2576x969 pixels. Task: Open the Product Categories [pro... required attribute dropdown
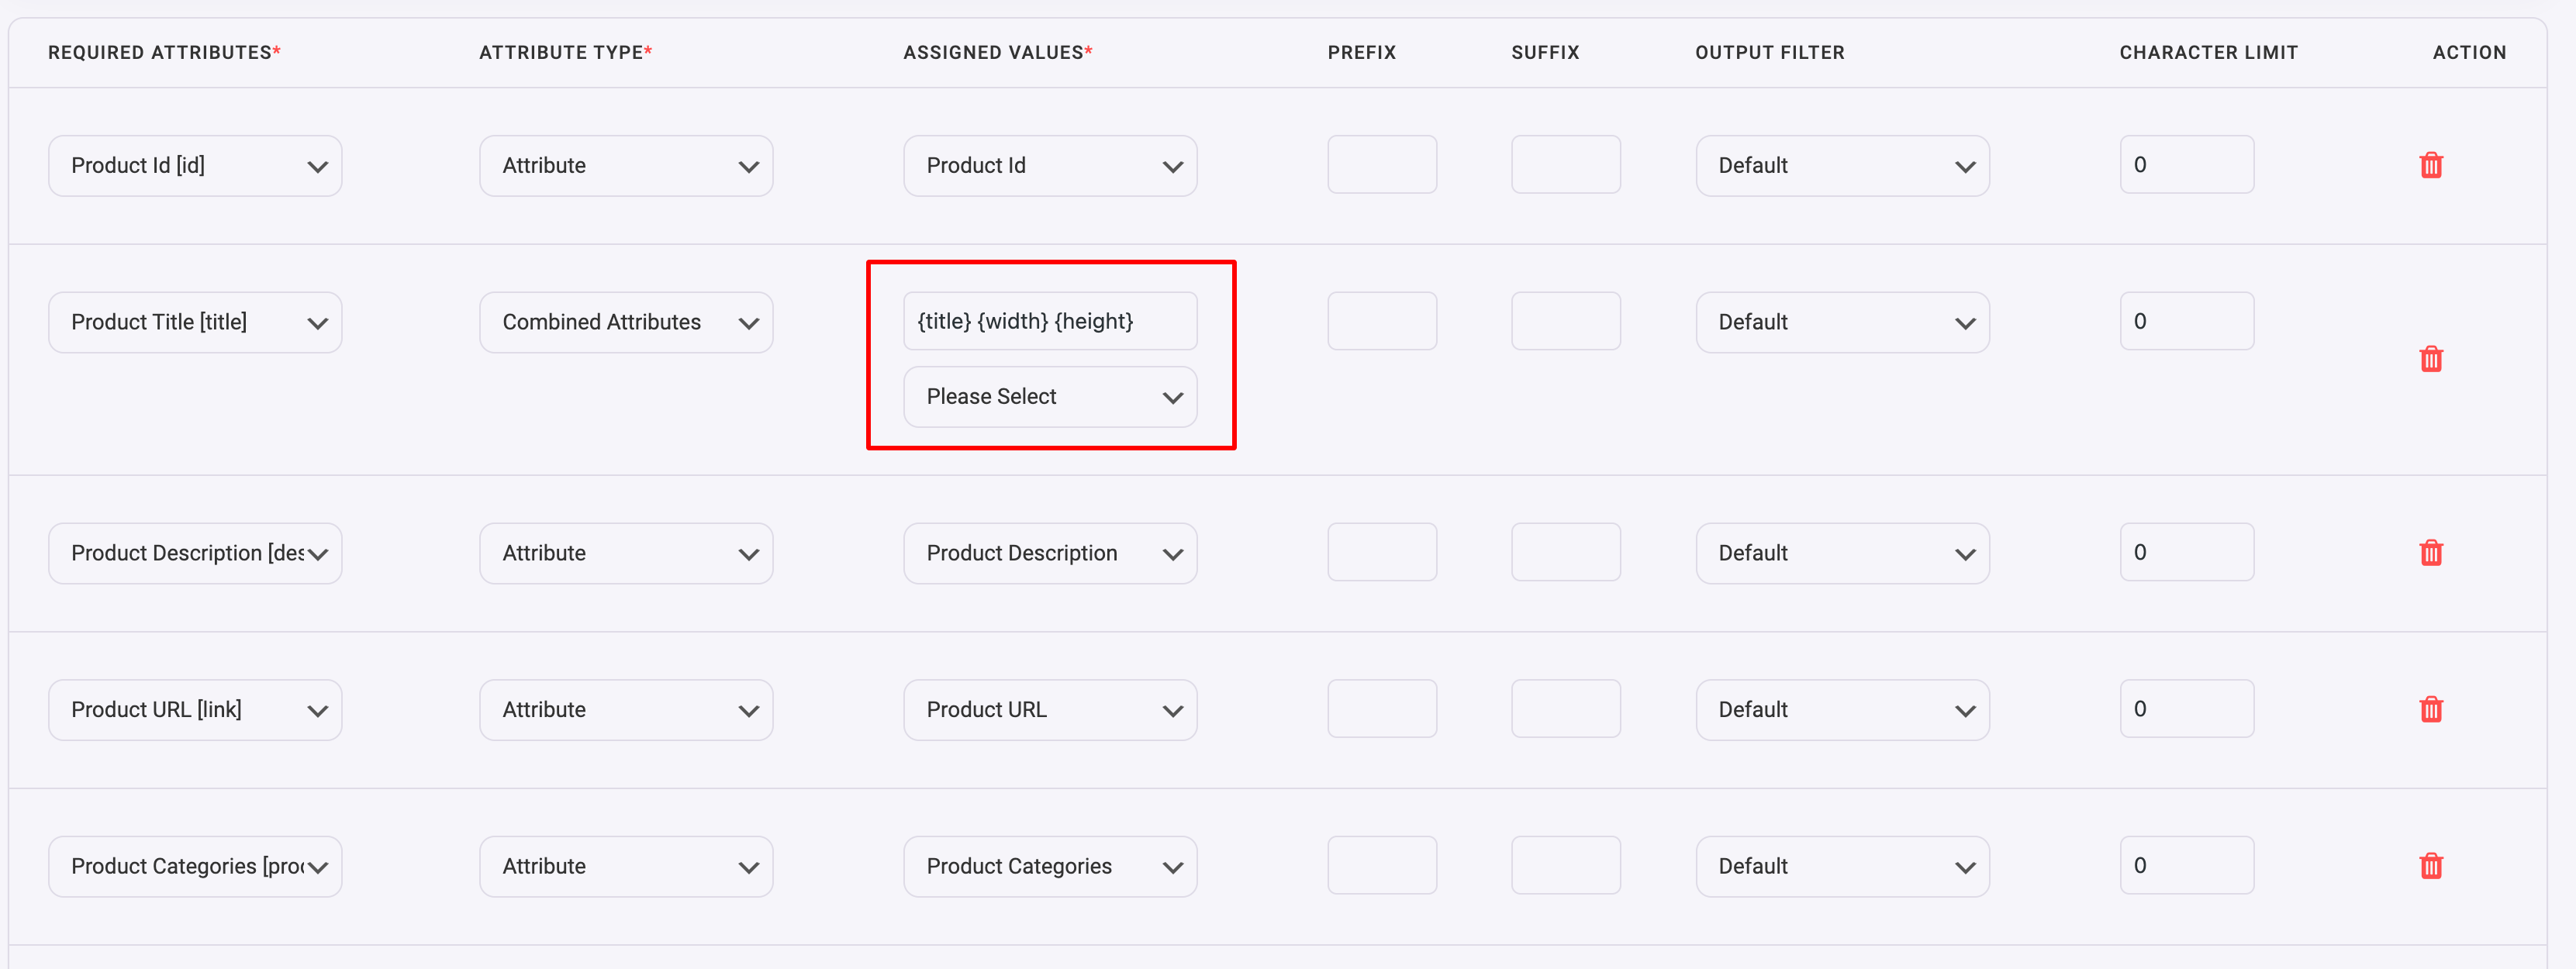coord(195,866)
